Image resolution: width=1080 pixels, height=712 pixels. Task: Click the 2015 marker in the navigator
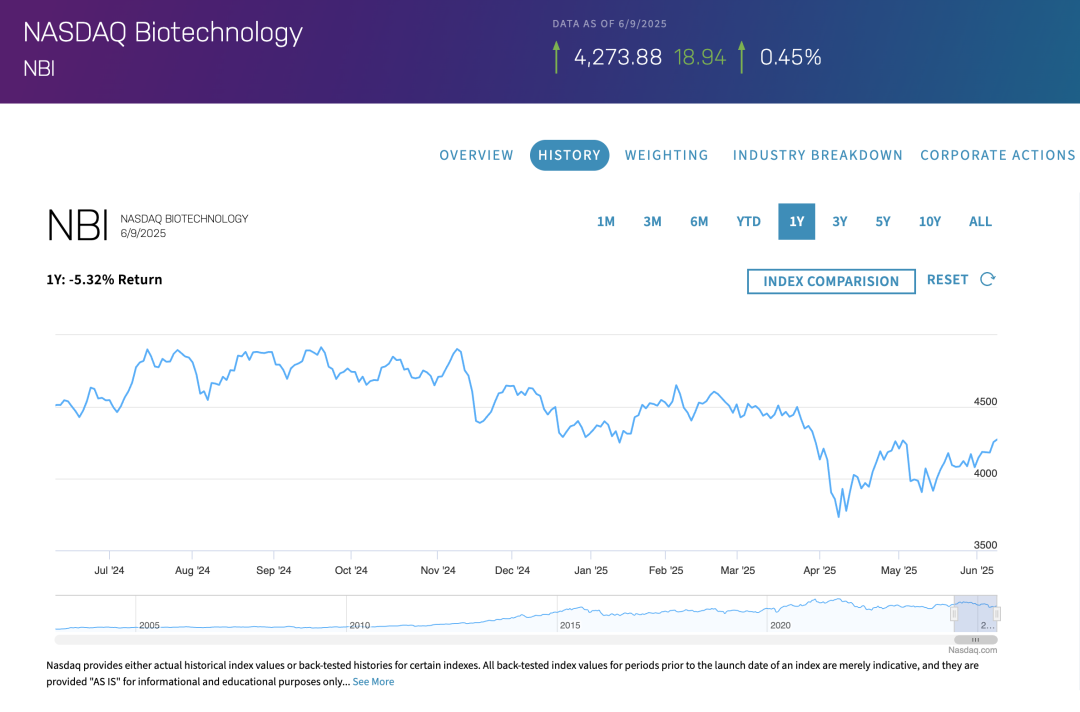tap(570, 625)
